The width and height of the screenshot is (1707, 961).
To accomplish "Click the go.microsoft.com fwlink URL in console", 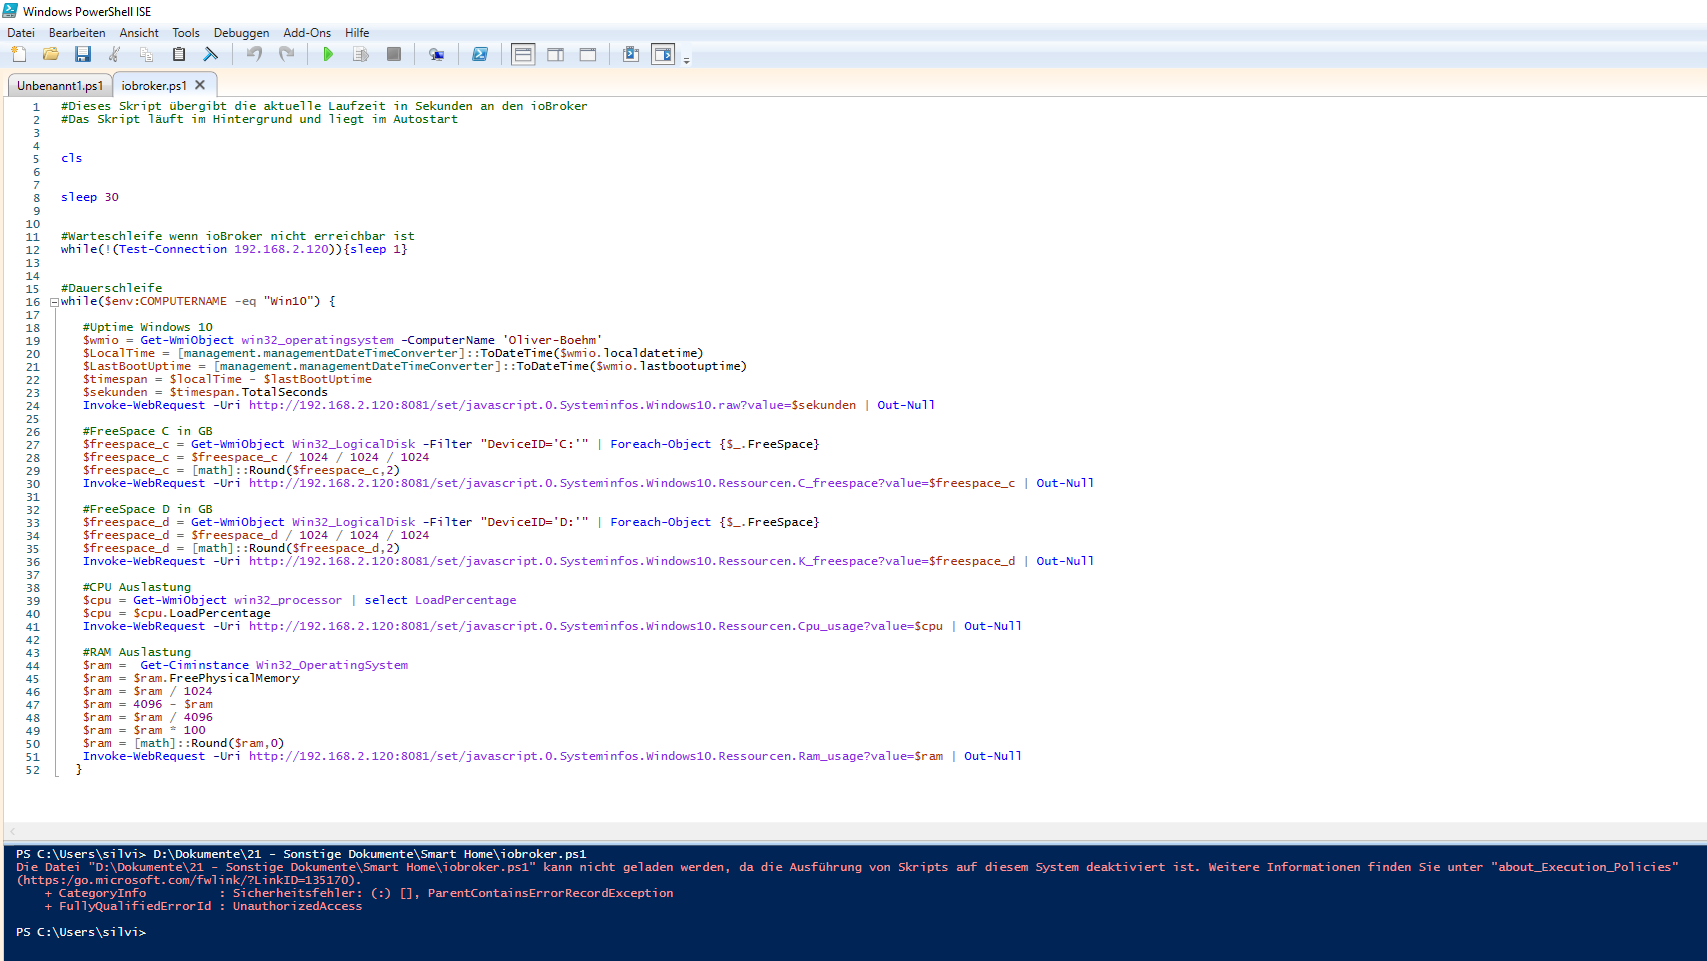I will click(x=189, y=880).
